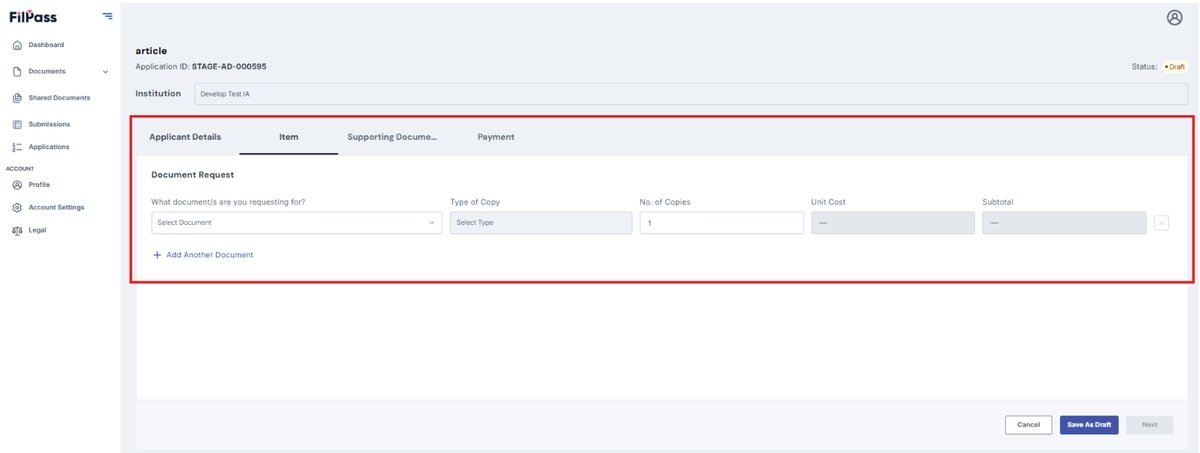Open the user account avatar icon

[x=1174, y=17]
